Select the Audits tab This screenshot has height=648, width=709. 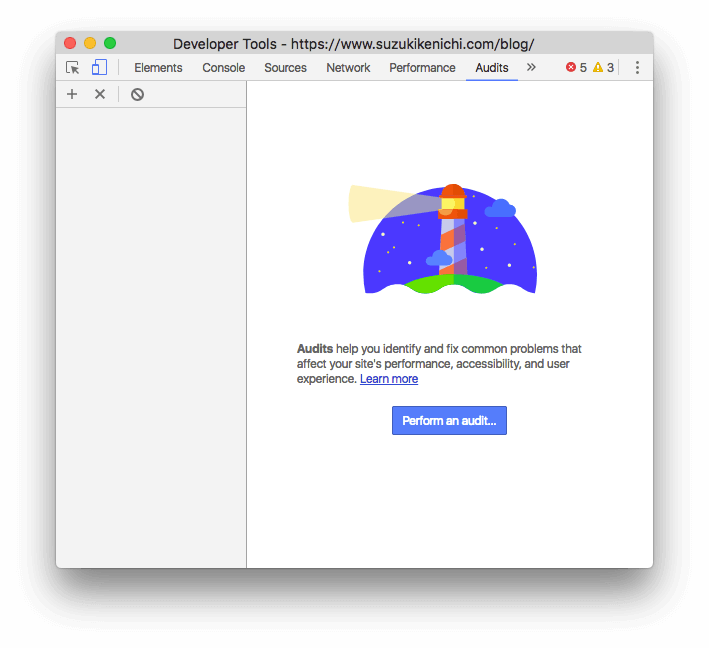coord(492,68)
